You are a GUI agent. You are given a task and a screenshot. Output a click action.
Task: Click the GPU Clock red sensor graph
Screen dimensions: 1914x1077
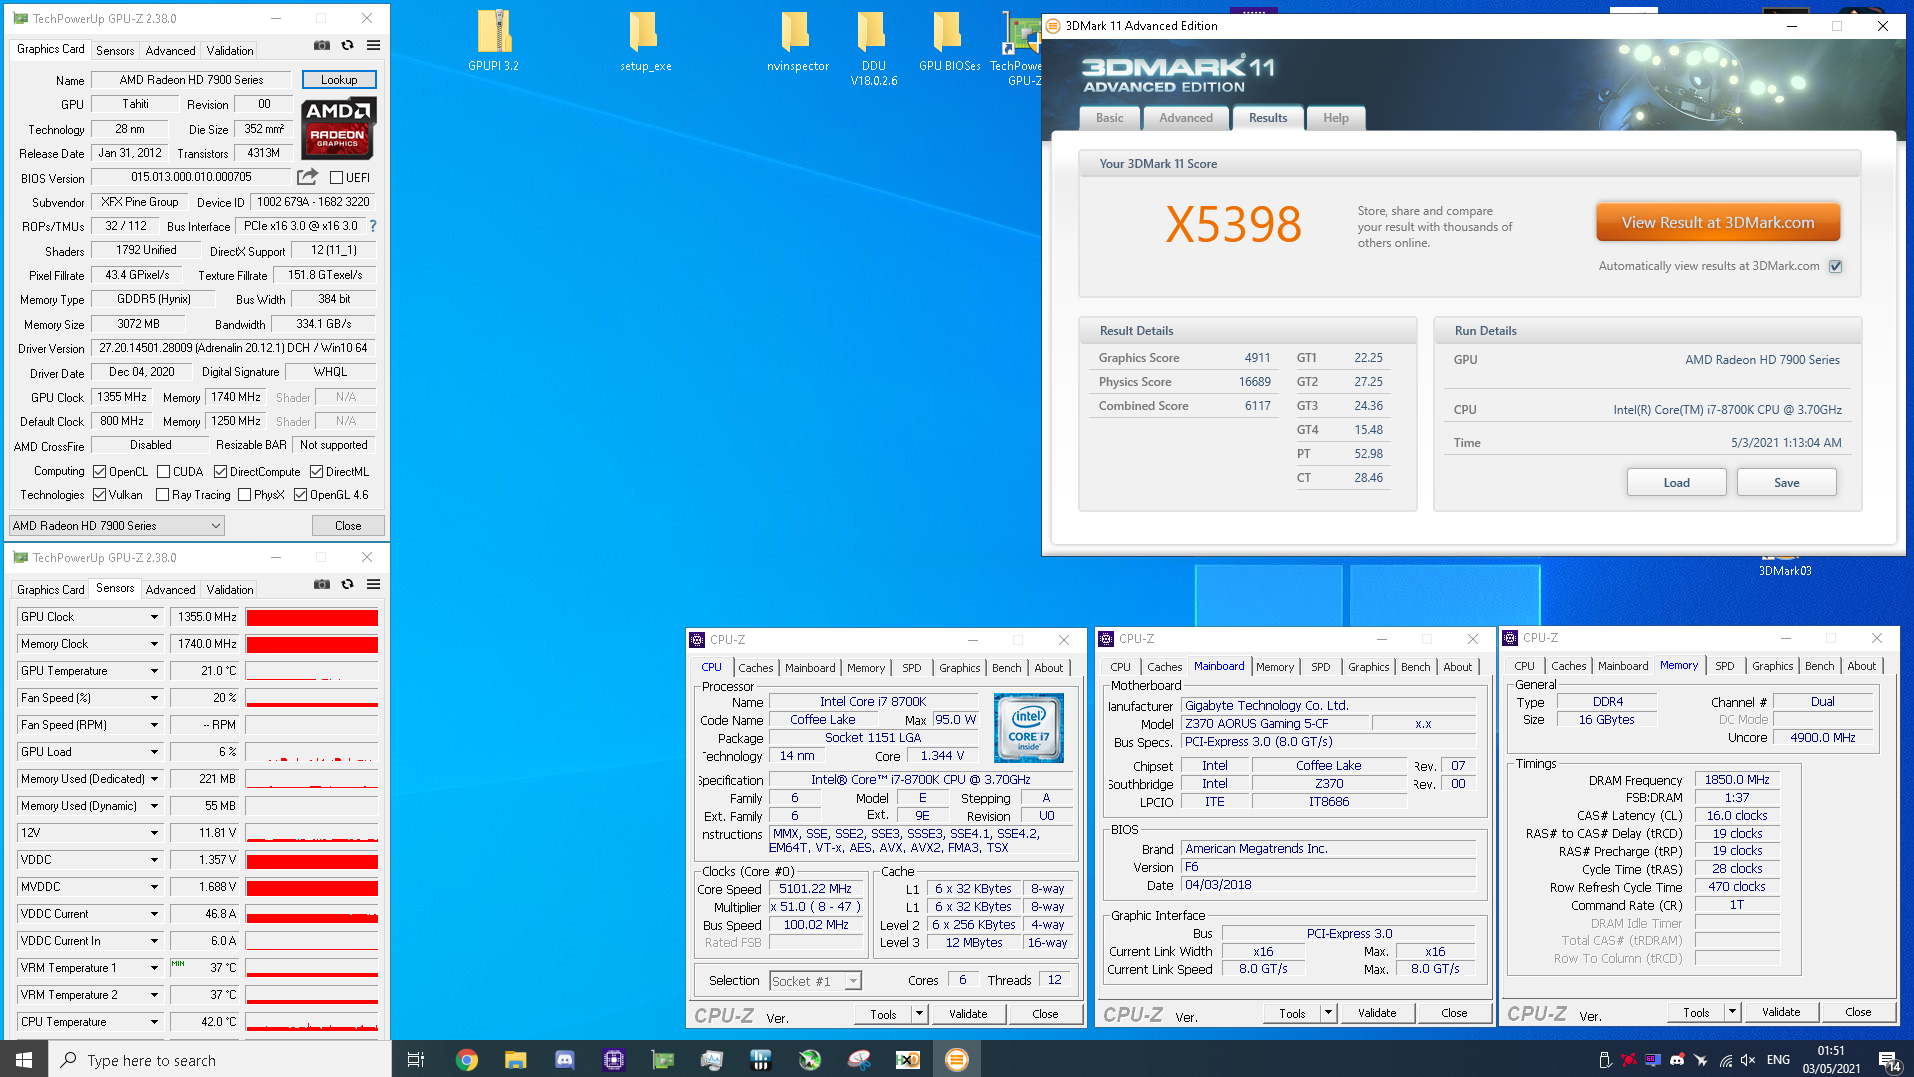[x=312, y=617]
